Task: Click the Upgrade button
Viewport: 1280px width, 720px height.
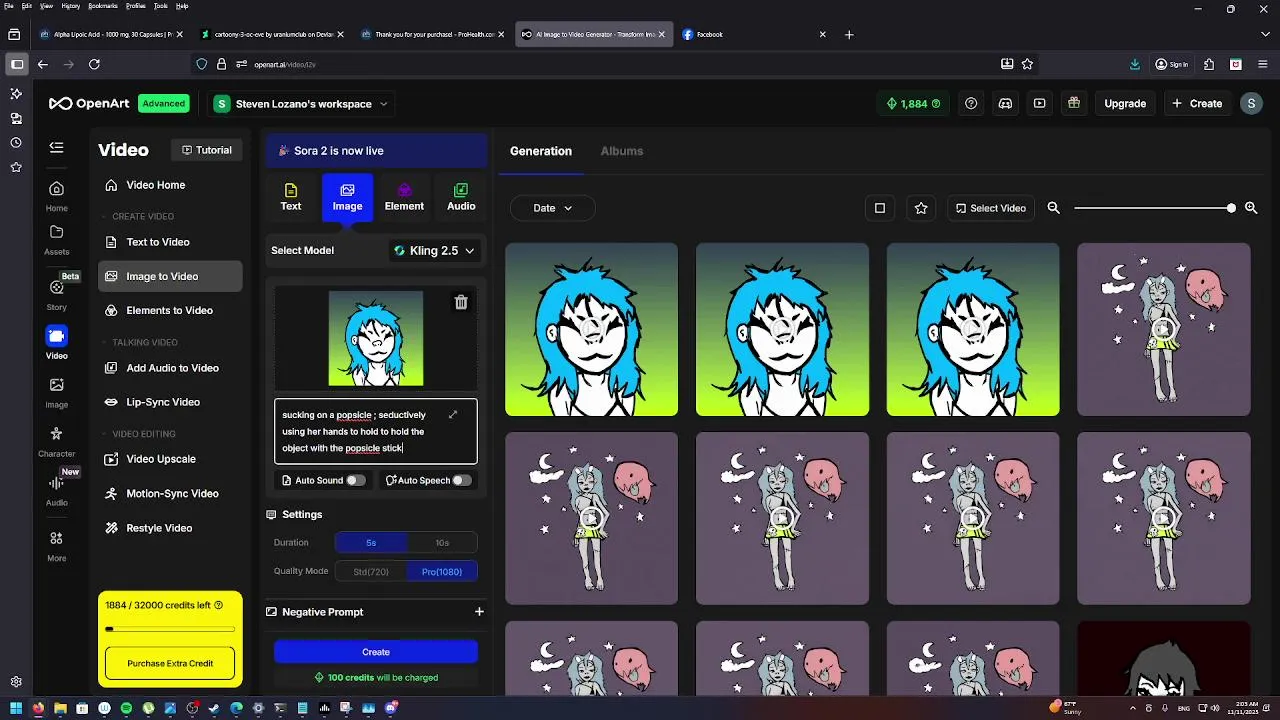Action: click(x=1125, y=103)
